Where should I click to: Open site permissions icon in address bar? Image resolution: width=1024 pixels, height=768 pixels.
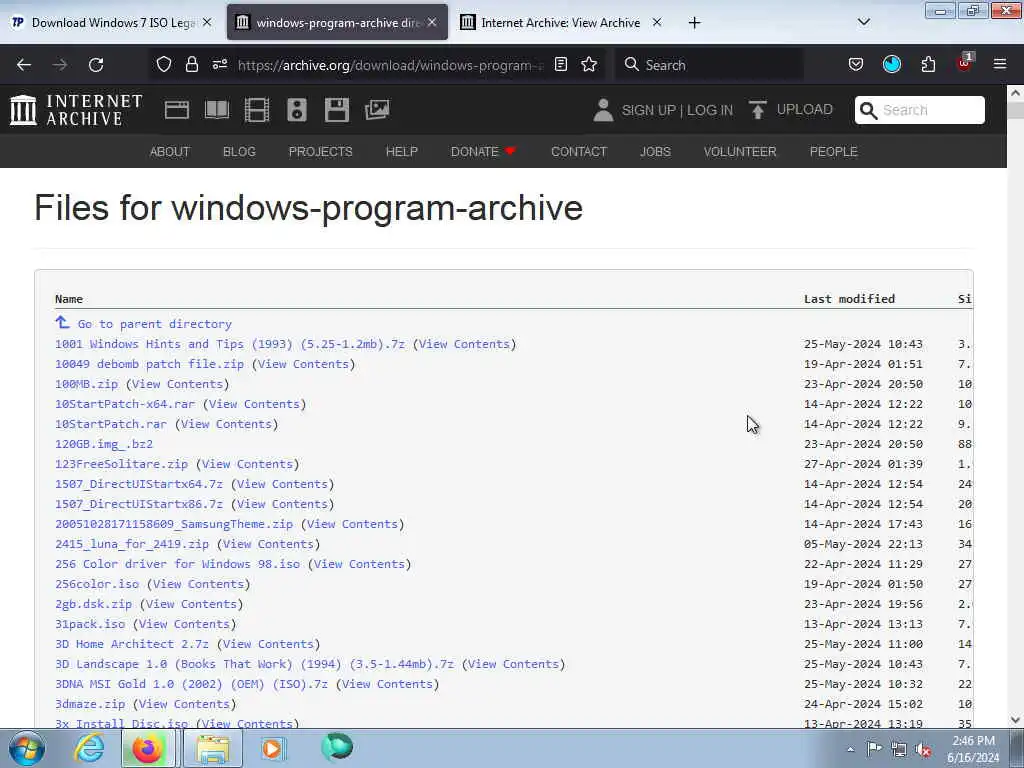tap(219, 64)
